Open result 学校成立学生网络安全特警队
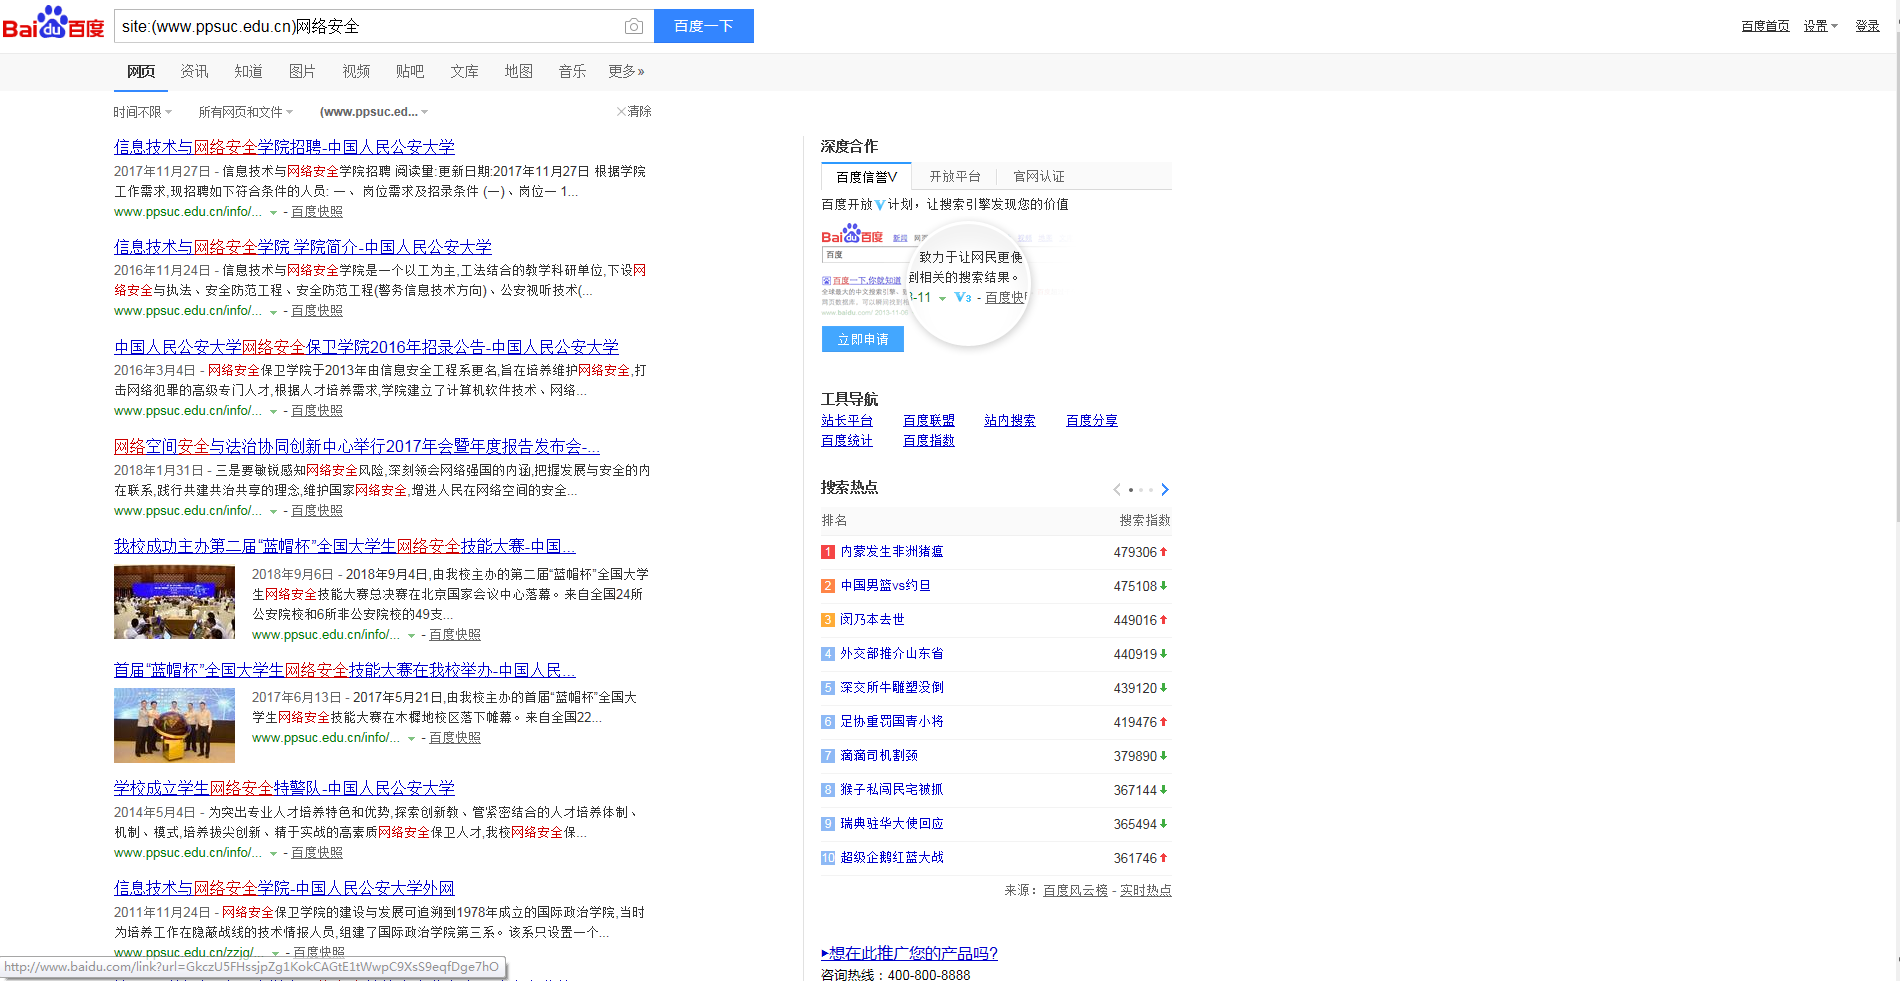1900x981 pixels. click(x=284, y=788)
